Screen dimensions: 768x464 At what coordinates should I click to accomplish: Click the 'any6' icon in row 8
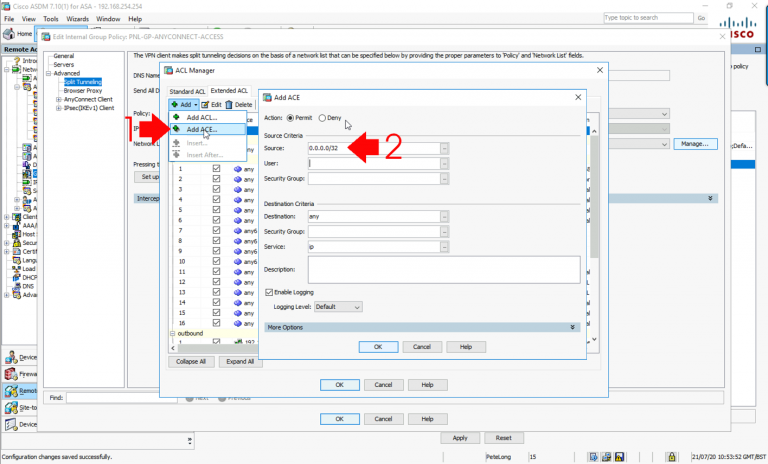tap(238, 241)
